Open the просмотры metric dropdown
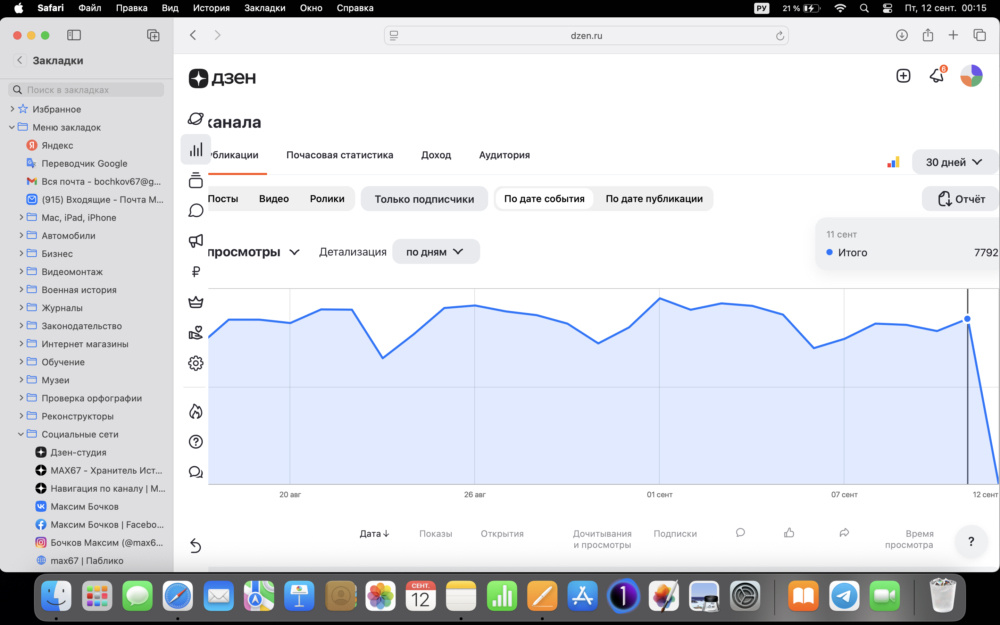The height and width of the screenshot is (625, 1000). click(253, 252)
